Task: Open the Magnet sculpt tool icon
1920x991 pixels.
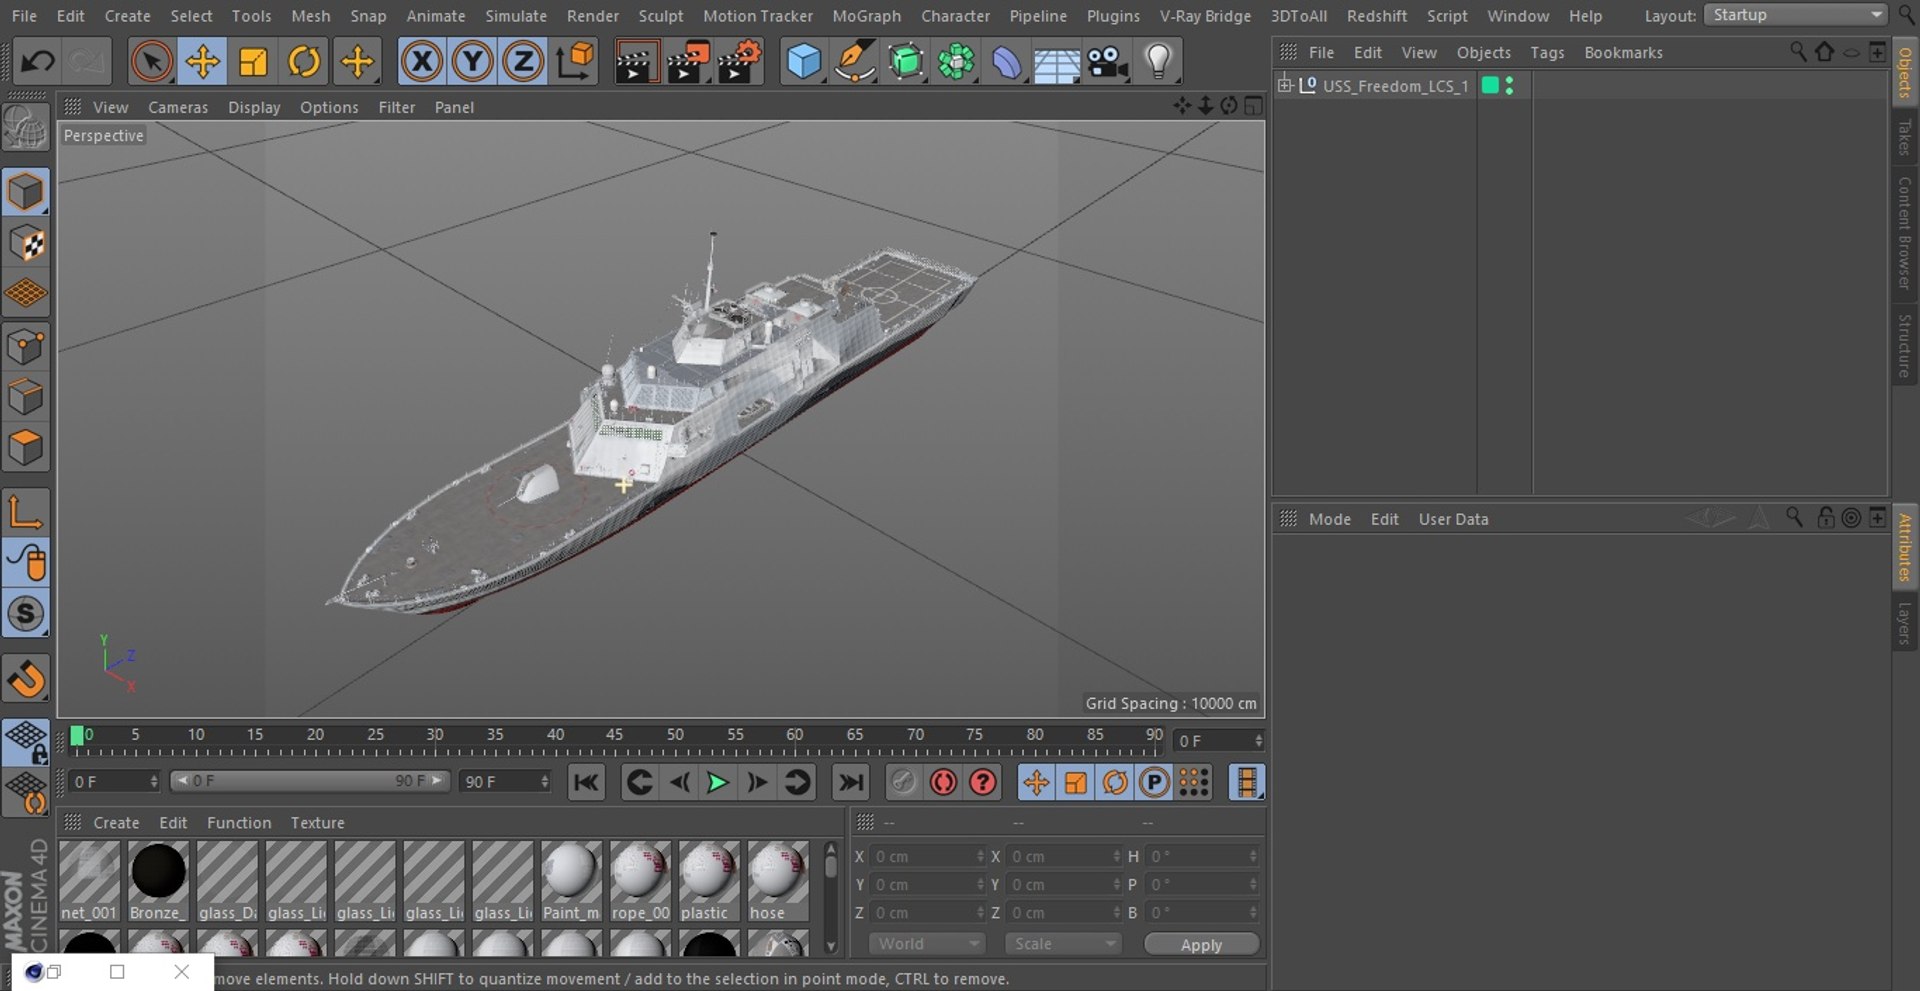Action: click(26, 679)
